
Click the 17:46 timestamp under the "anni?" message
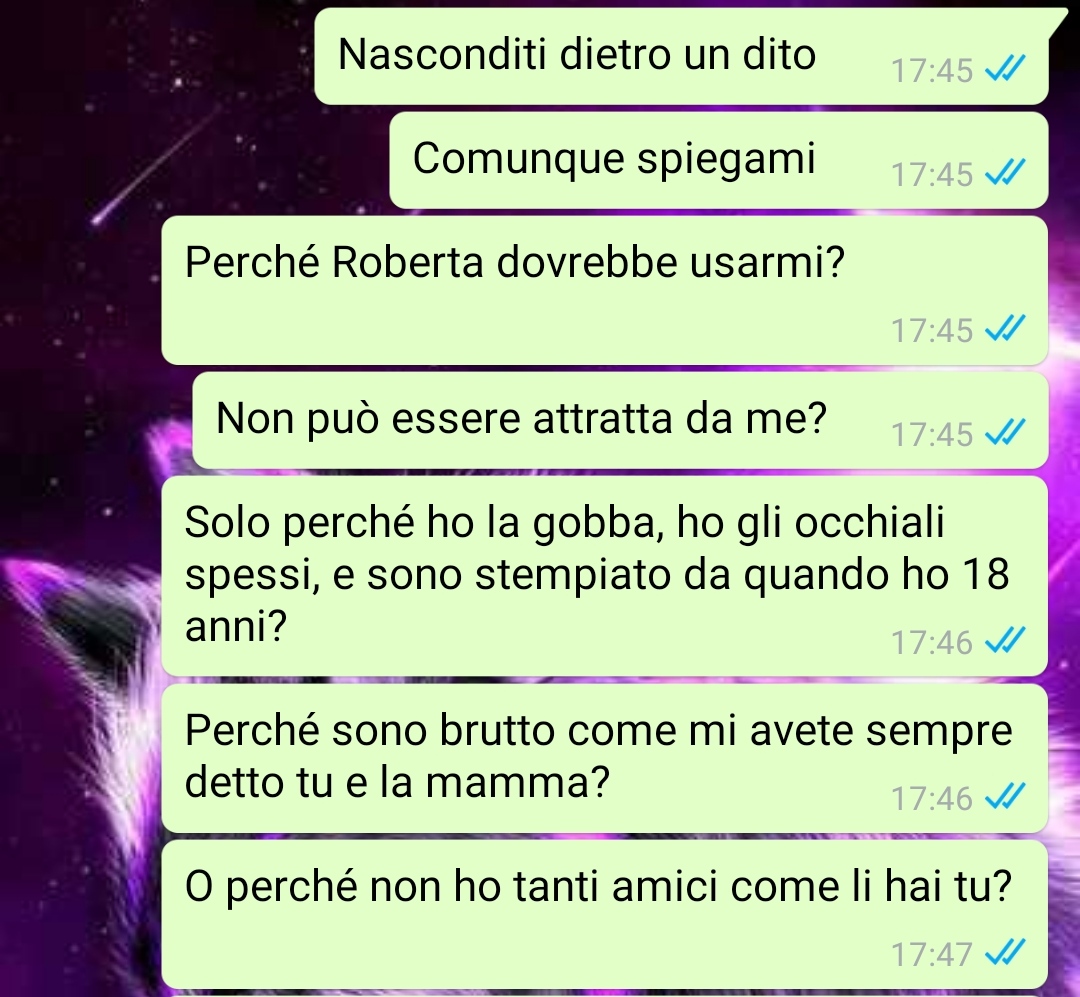[931, 642]
